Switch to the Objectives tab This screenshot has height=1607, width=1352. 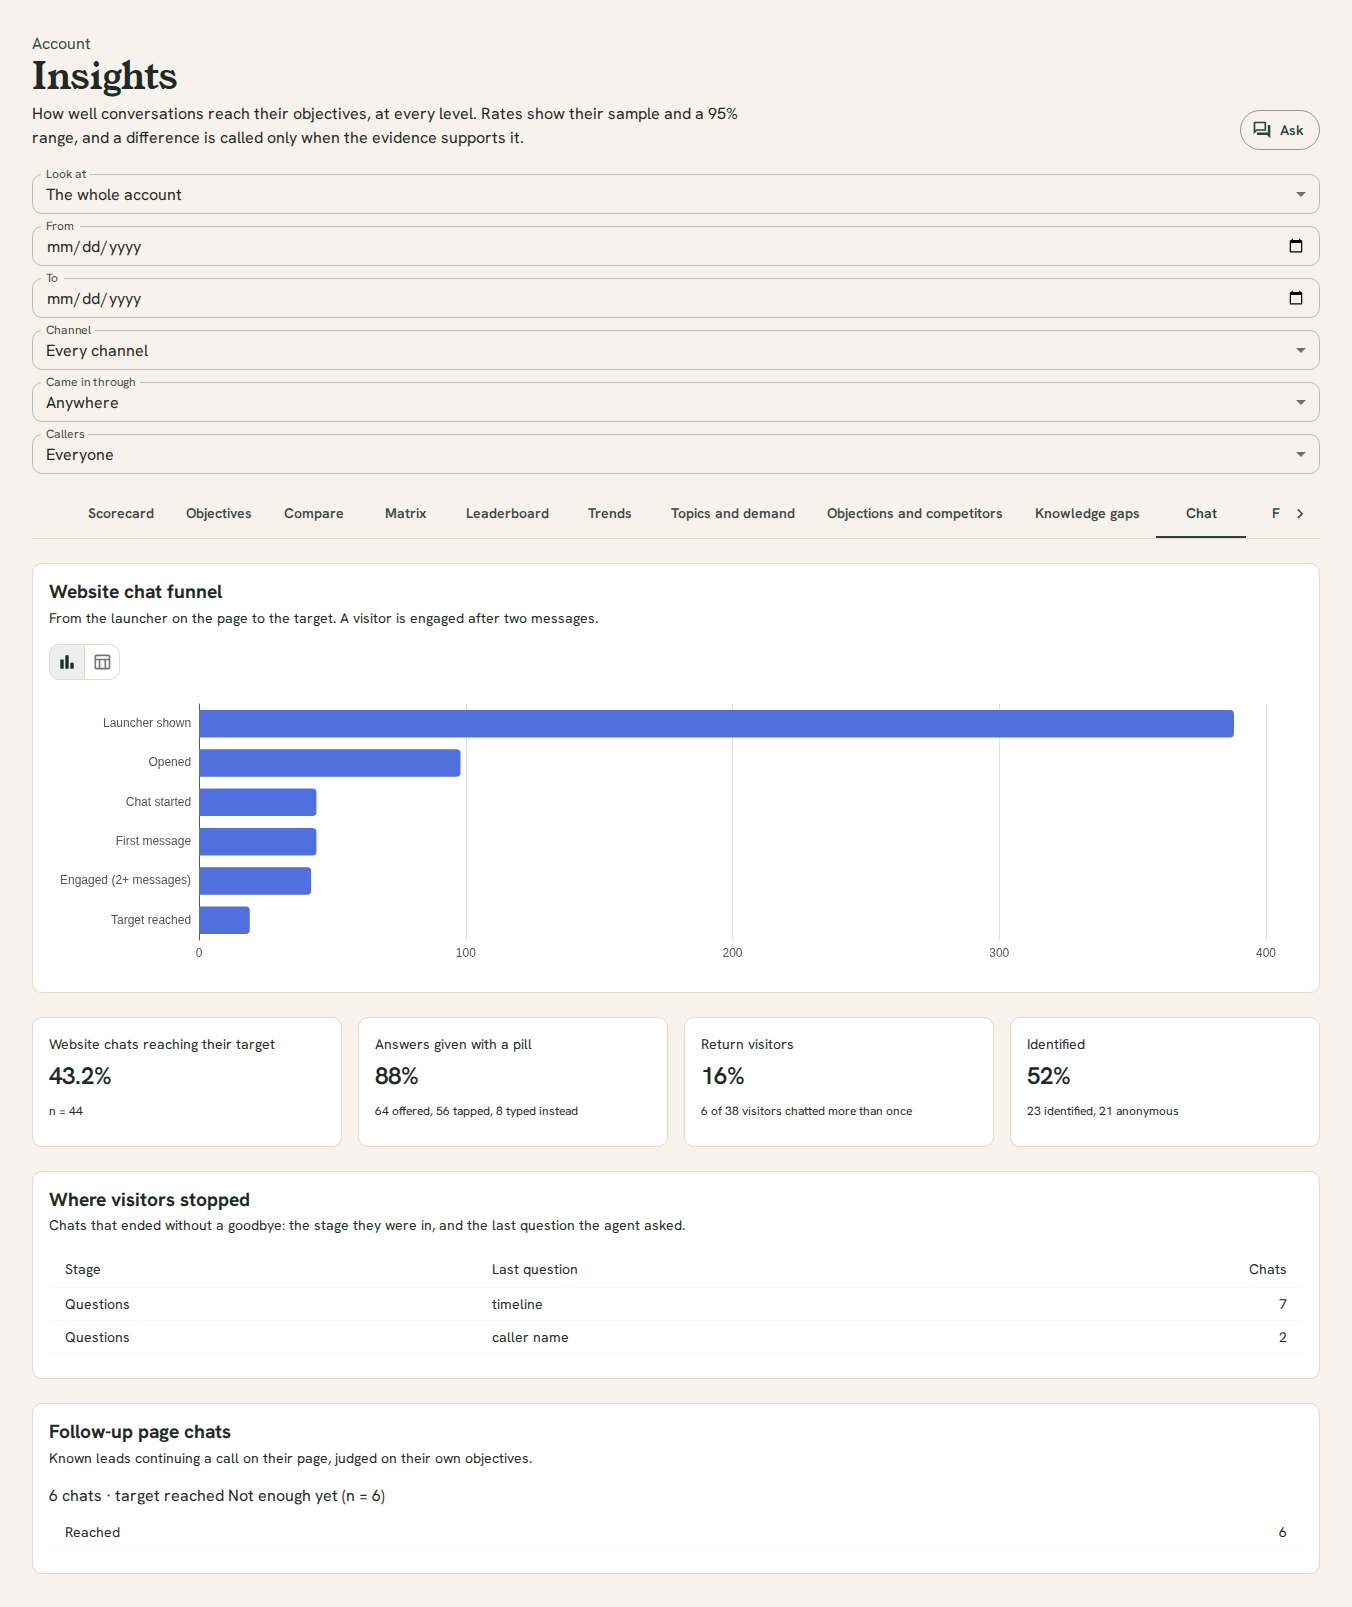(219, 513)
